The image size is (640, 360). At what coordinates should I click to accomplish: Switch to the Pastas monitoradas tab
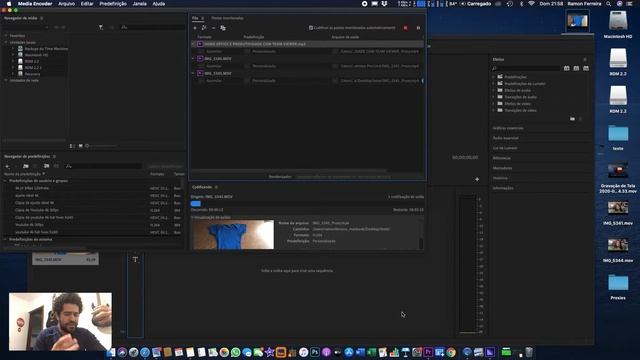227,18
